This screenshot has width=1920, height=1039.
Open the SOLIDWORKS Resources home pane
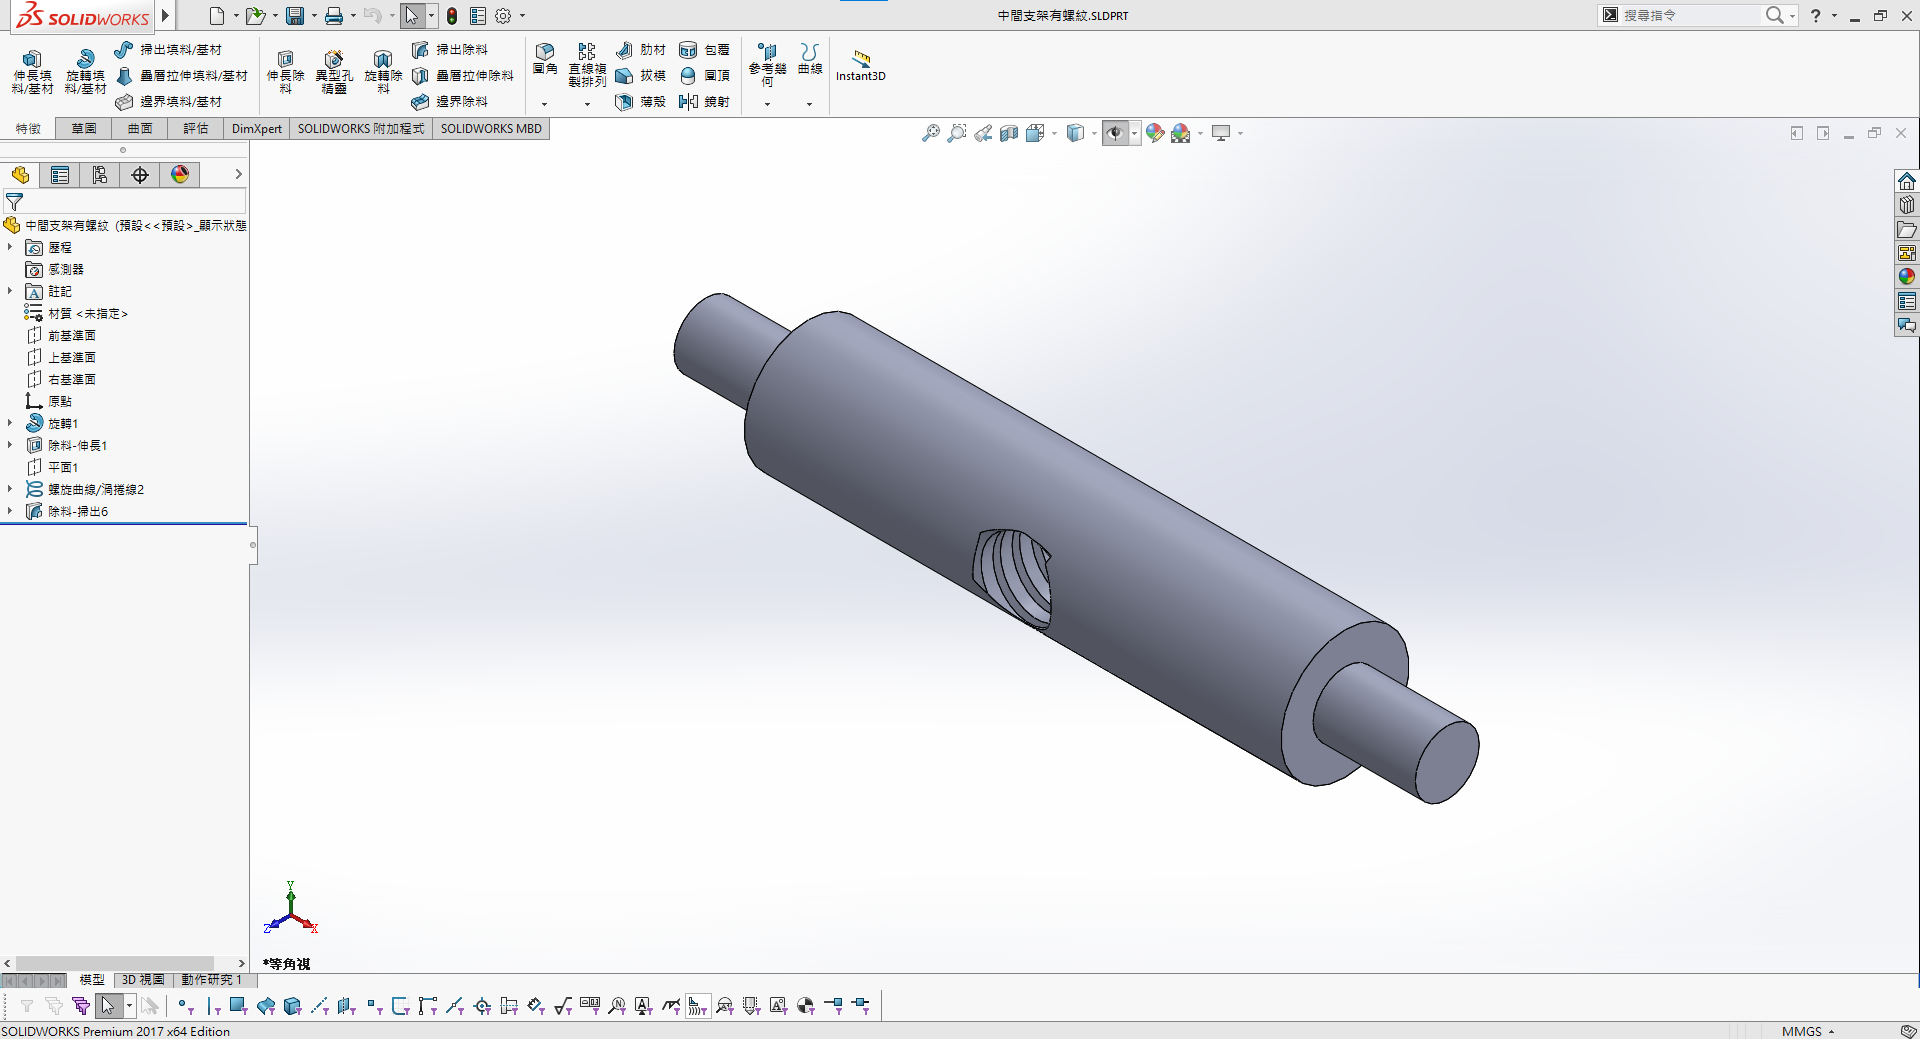click(1907, 181)
